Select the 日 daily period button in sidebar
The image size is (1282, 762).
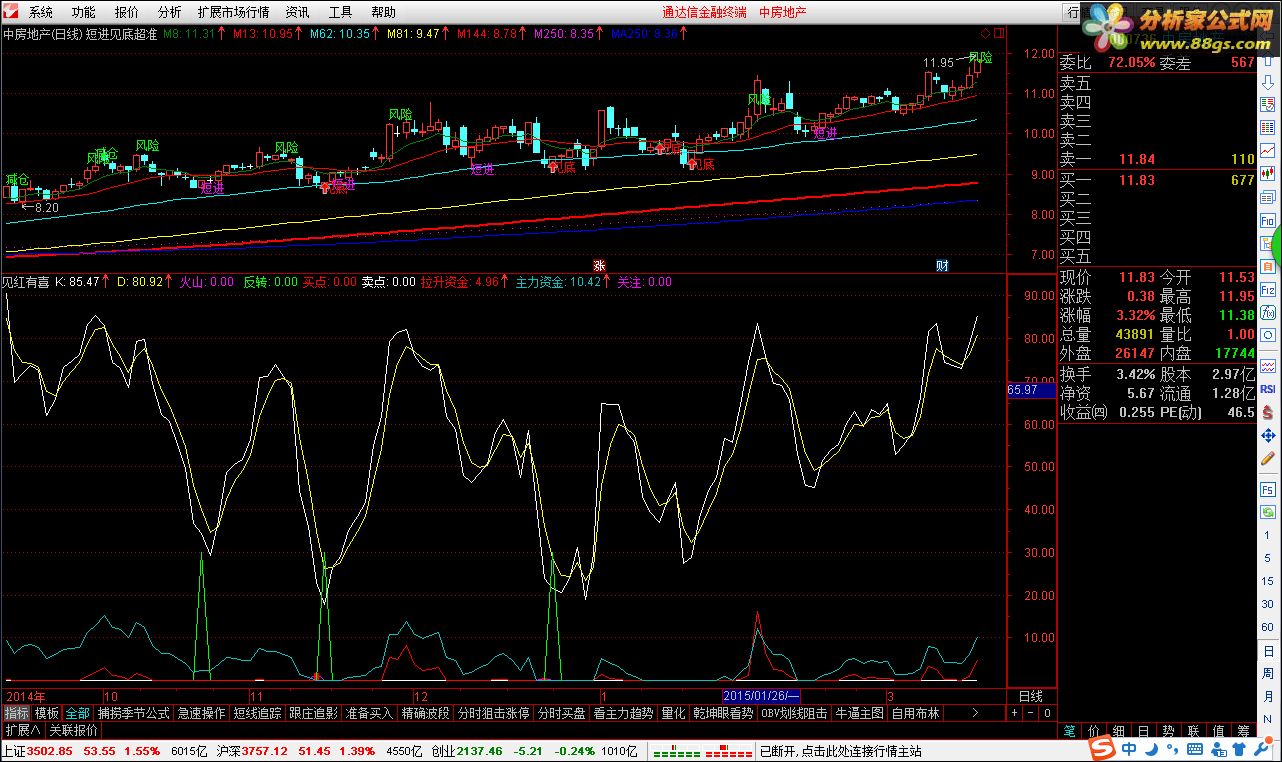coord(1267,650)
